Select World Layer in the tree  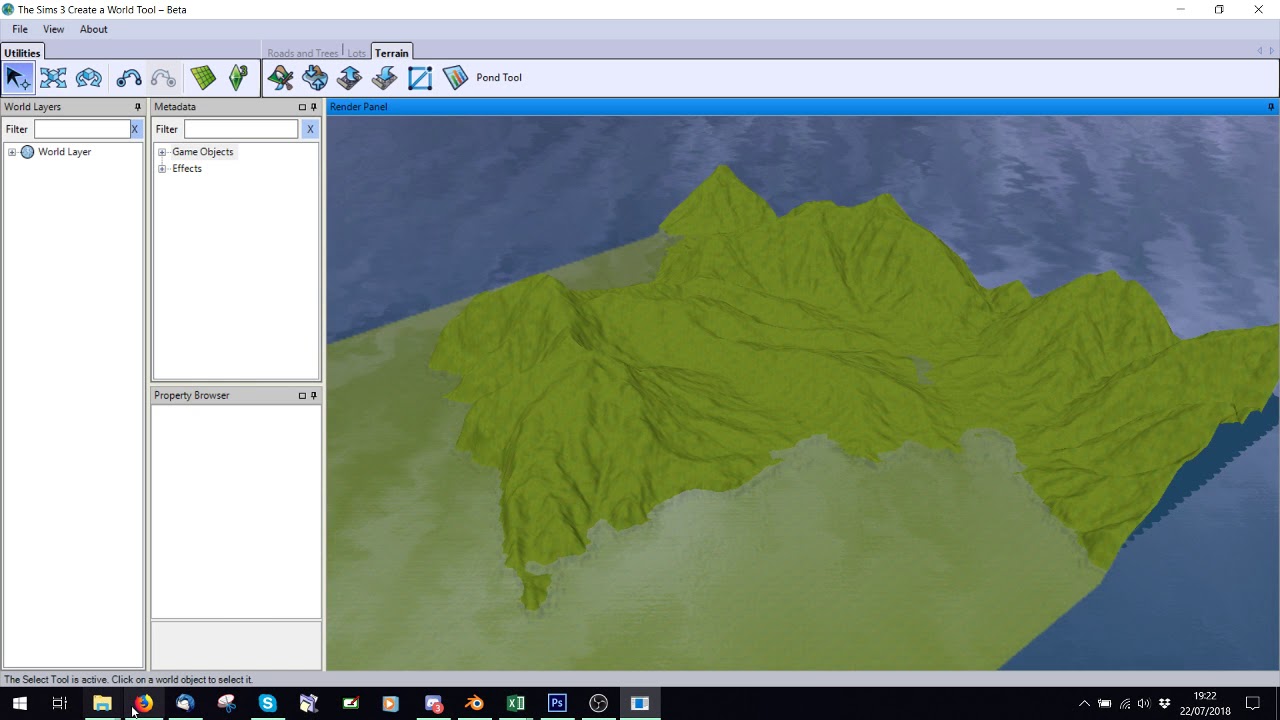coord(64,152)
